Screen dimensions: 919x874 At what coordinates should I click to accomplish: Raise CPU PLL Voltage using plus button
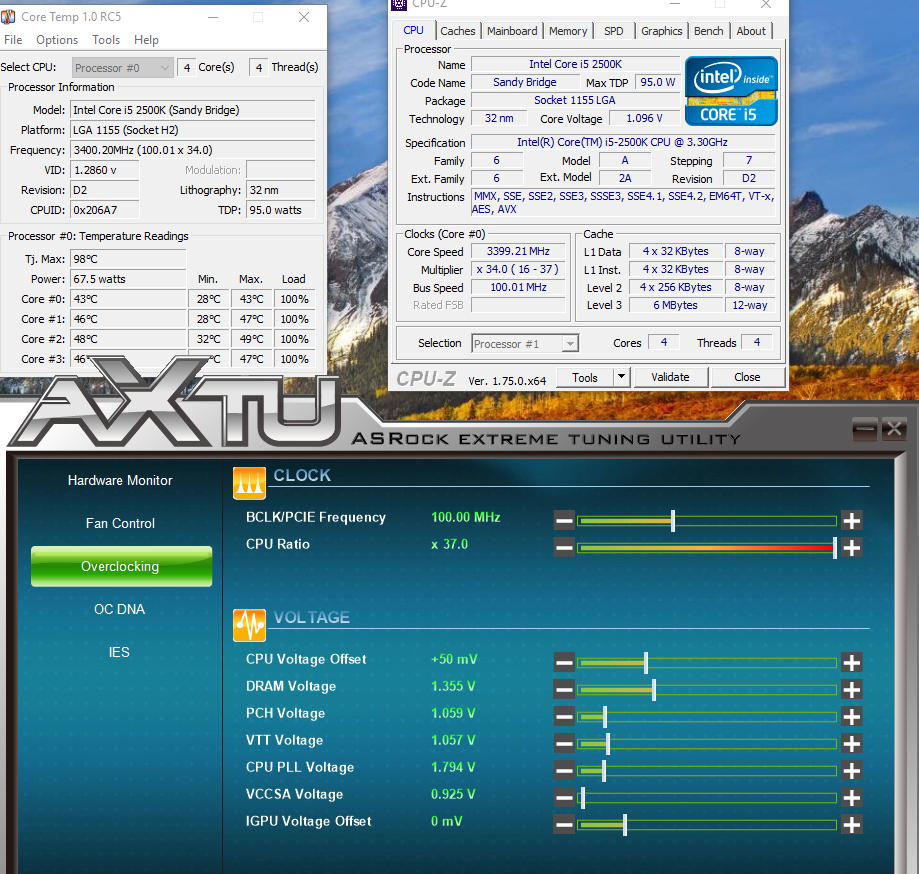tap(852, 770)
